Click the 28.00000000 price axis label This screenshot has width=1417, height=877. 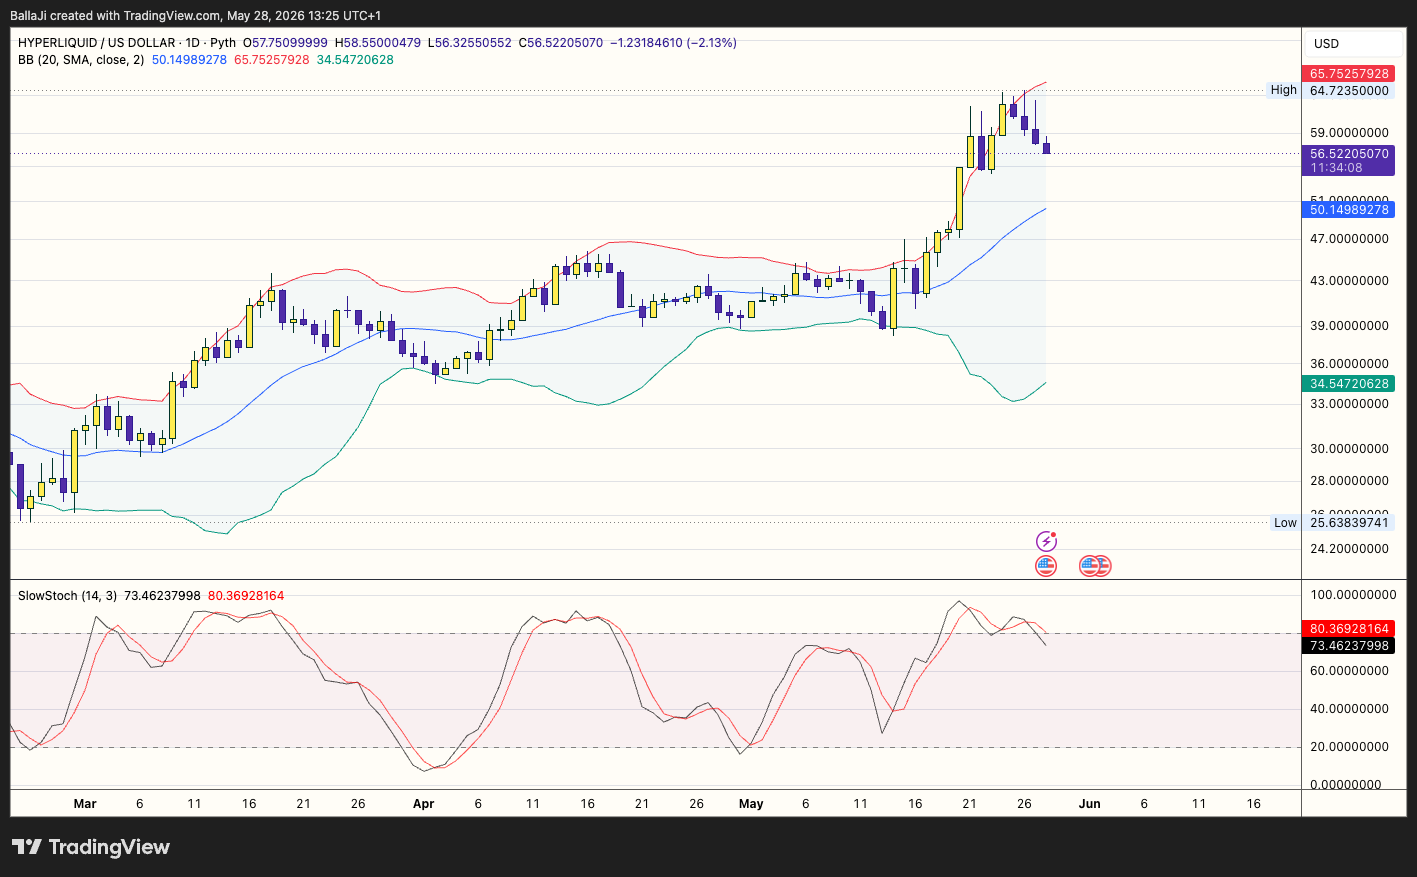pos(1349,482)
